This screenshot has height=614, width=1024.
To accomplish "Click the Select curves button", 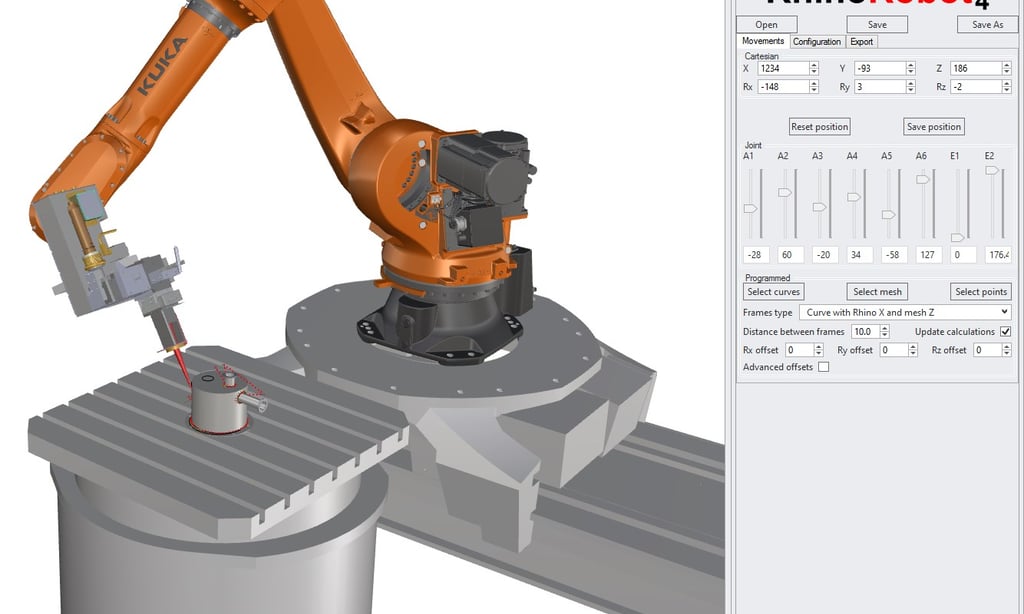I will (774, 292).
